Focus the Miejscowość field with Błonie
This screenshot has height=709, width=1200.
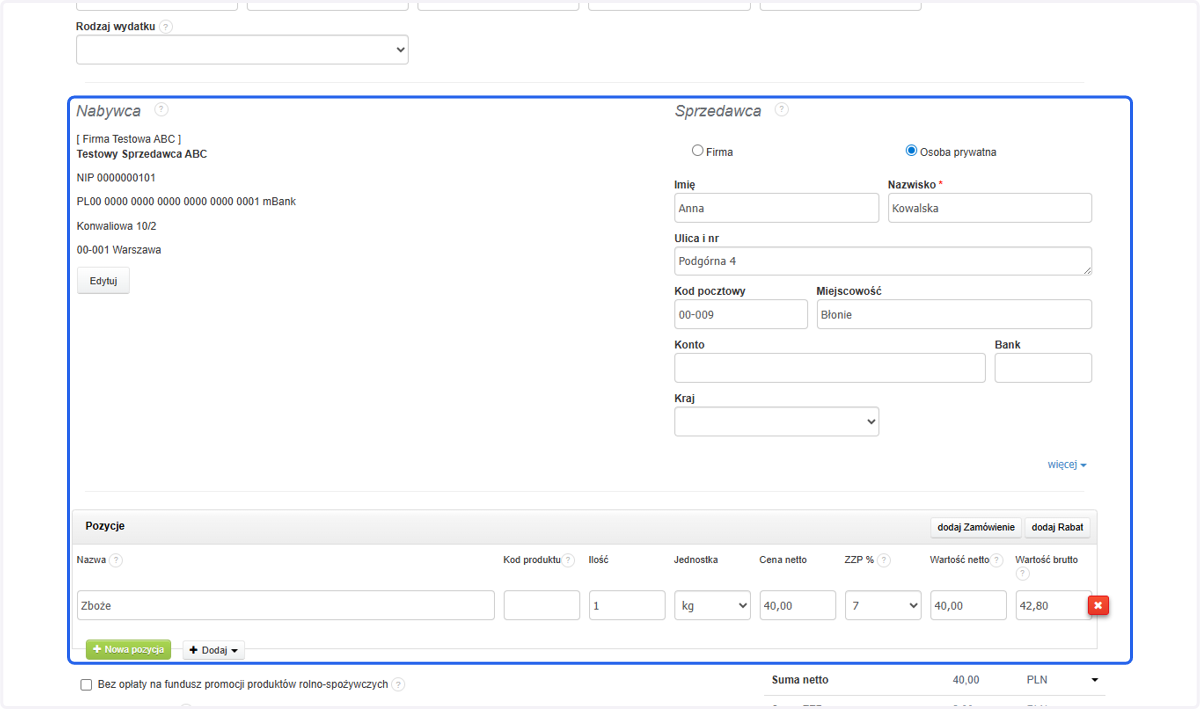[x=954, y=314]
